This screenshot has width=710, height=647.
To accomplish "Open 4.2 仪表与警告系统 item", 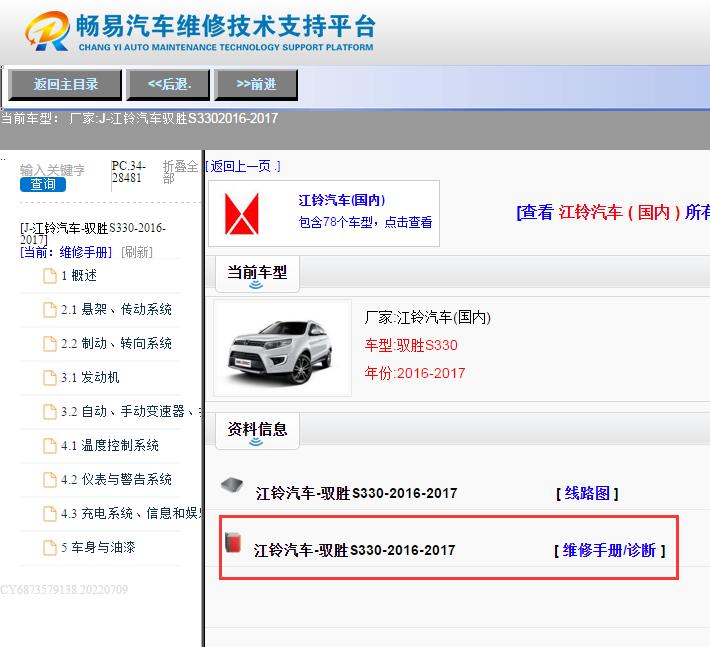I will pyautogui.click(x=116, y=479).
